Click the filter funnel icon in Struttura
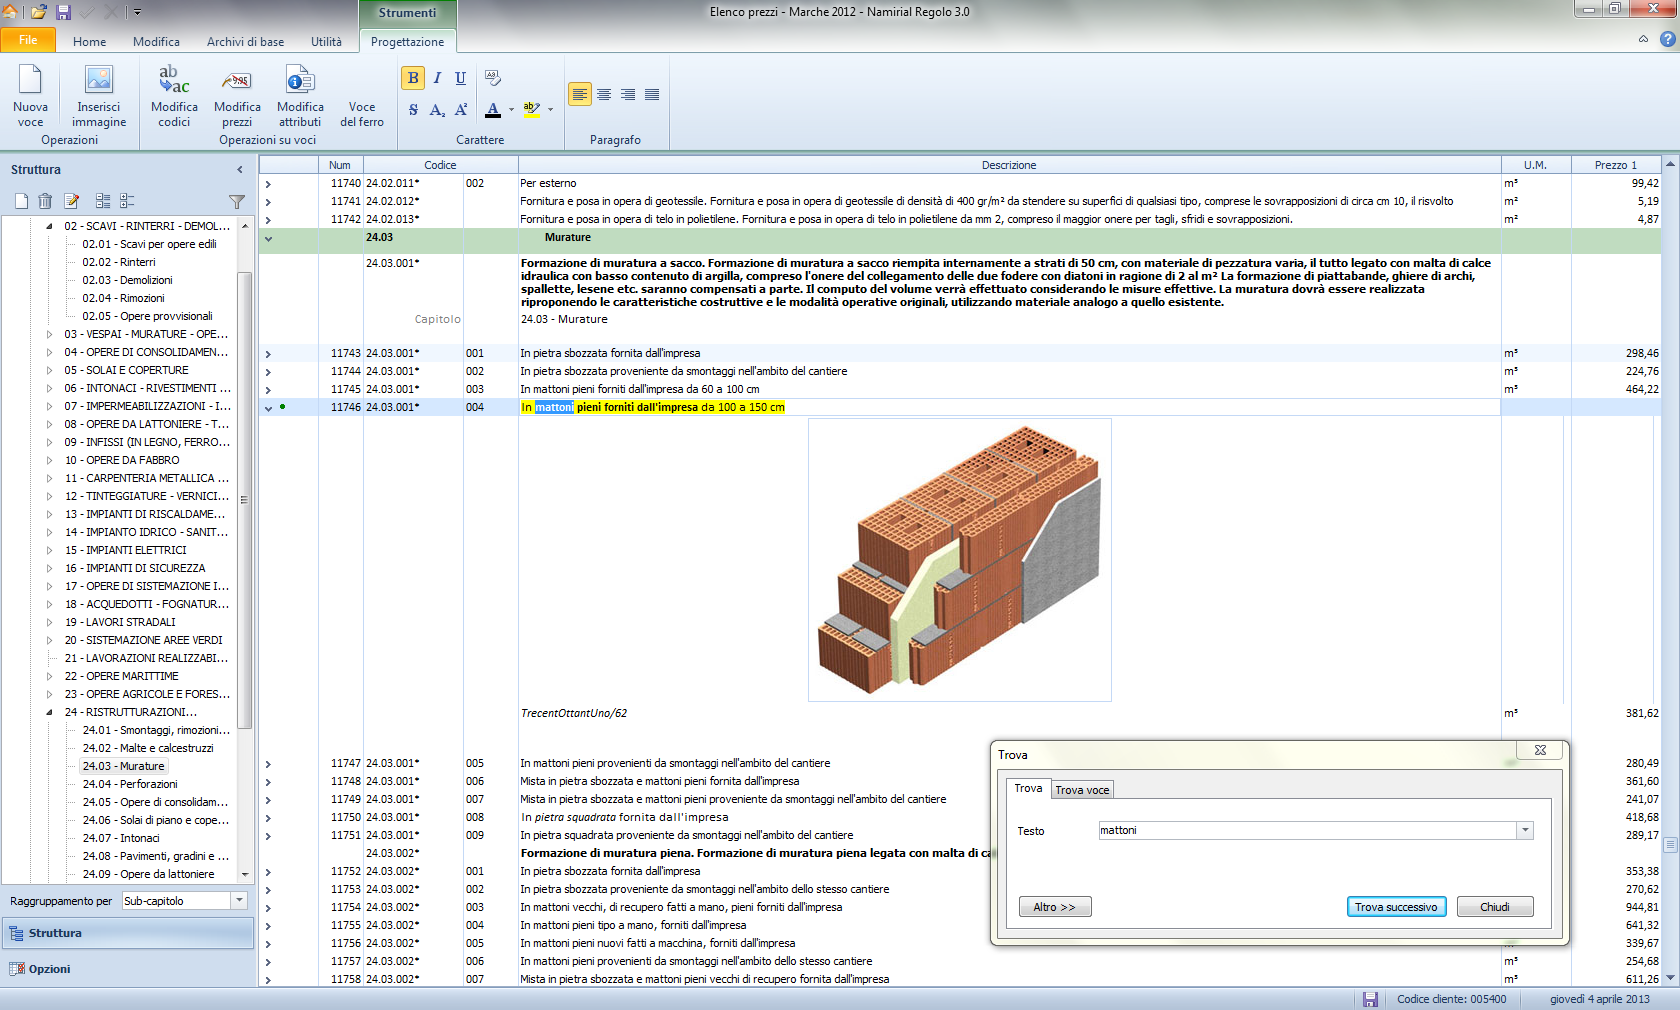This screenshot has height=1010, width=1680. [237, 201]
